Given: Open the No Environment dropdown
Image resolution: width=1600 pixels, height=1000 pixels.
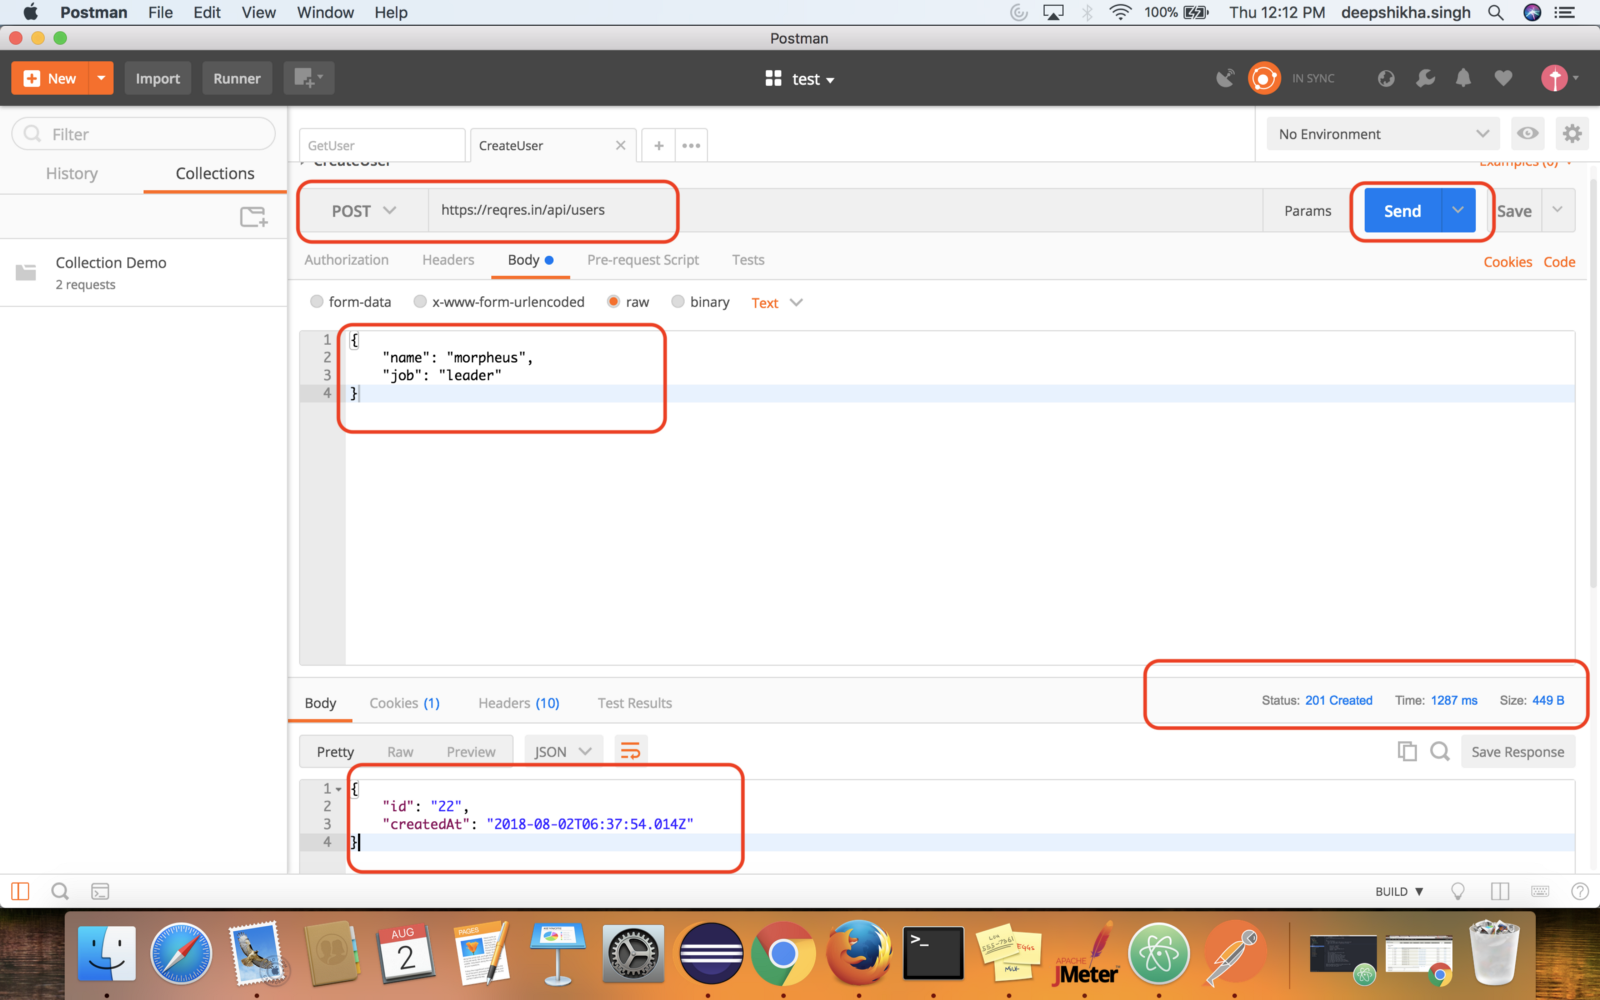Looking at the screenshot, I should (x=1381, y=133).
